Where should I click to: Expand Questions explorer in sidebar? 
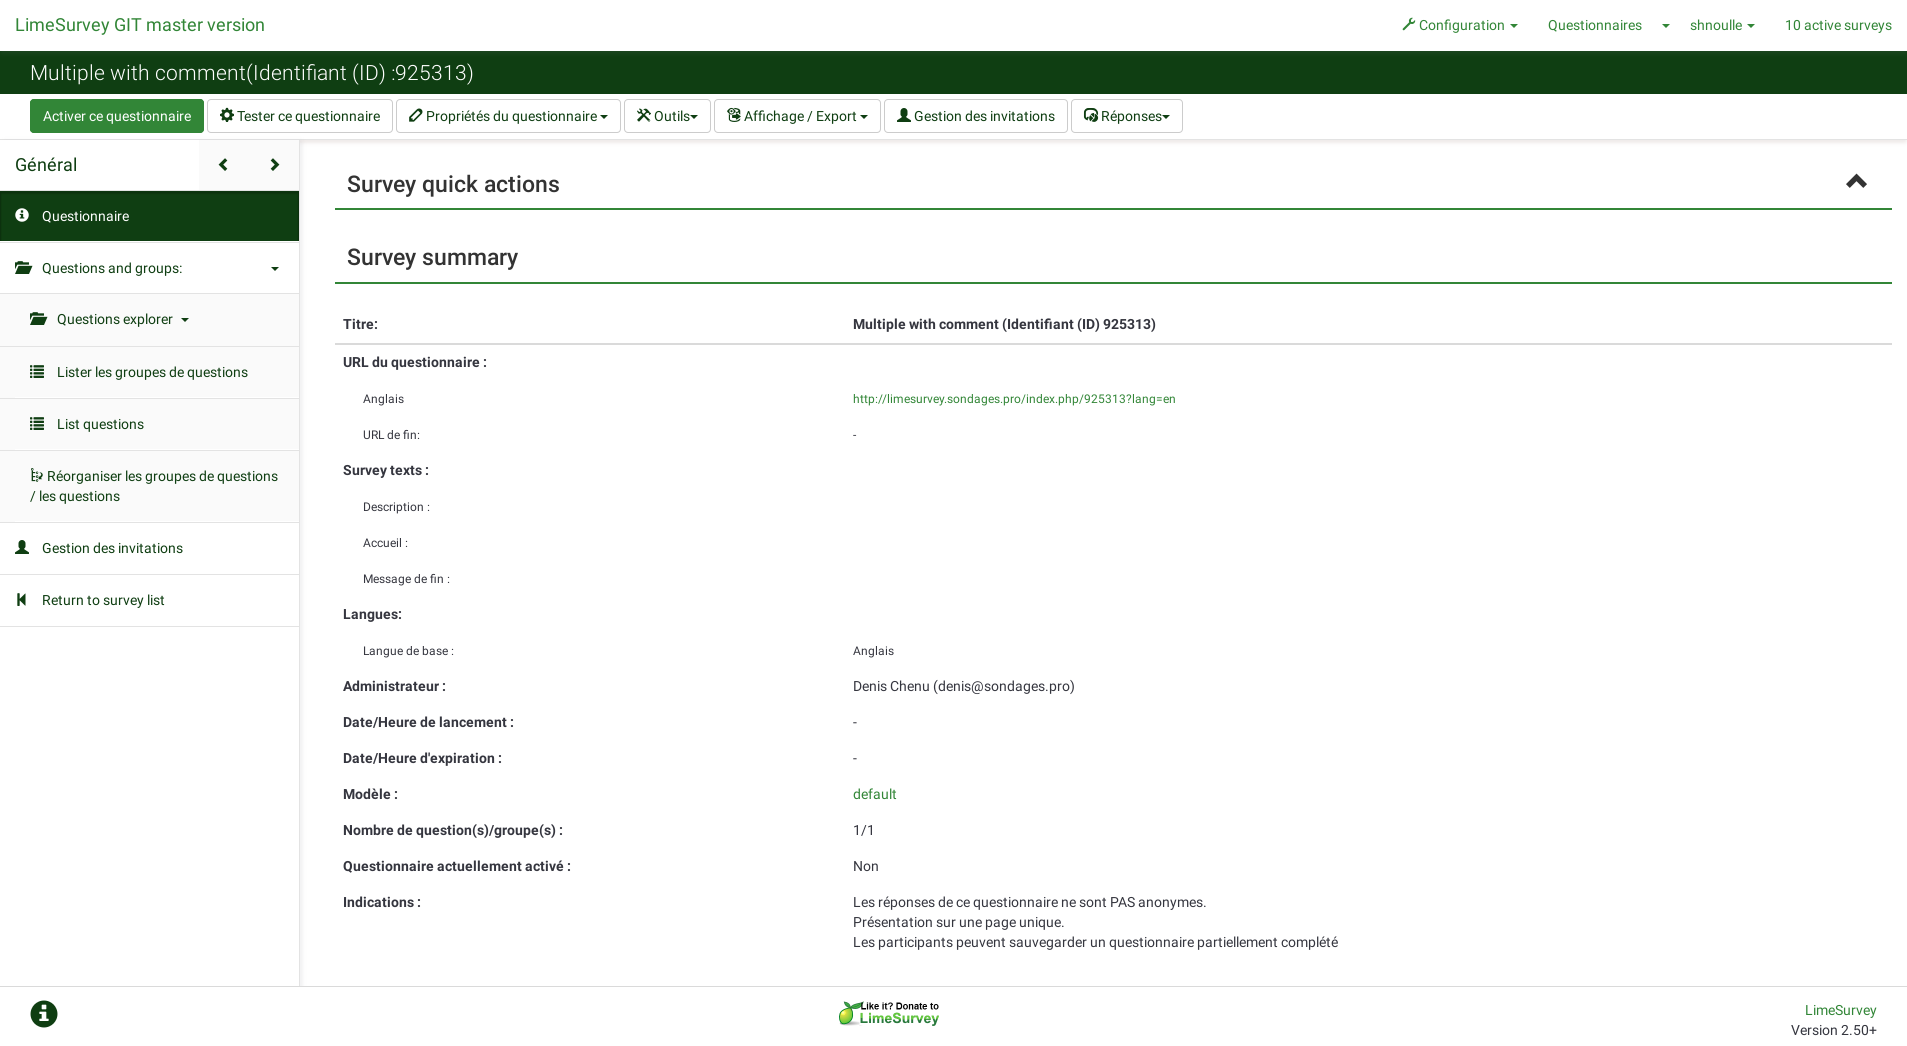click(x=122, y=320)
